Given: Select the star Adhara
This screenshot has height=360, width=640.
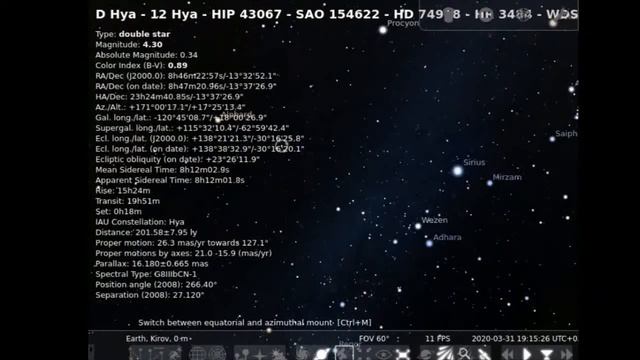Looking at the screenshot, I should 429,243.
